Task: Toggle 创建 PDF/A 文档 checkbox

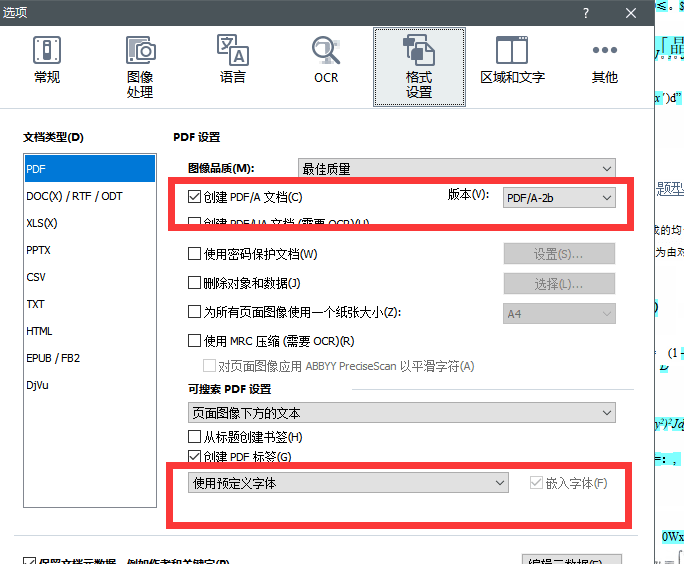Action: [194, 197]
